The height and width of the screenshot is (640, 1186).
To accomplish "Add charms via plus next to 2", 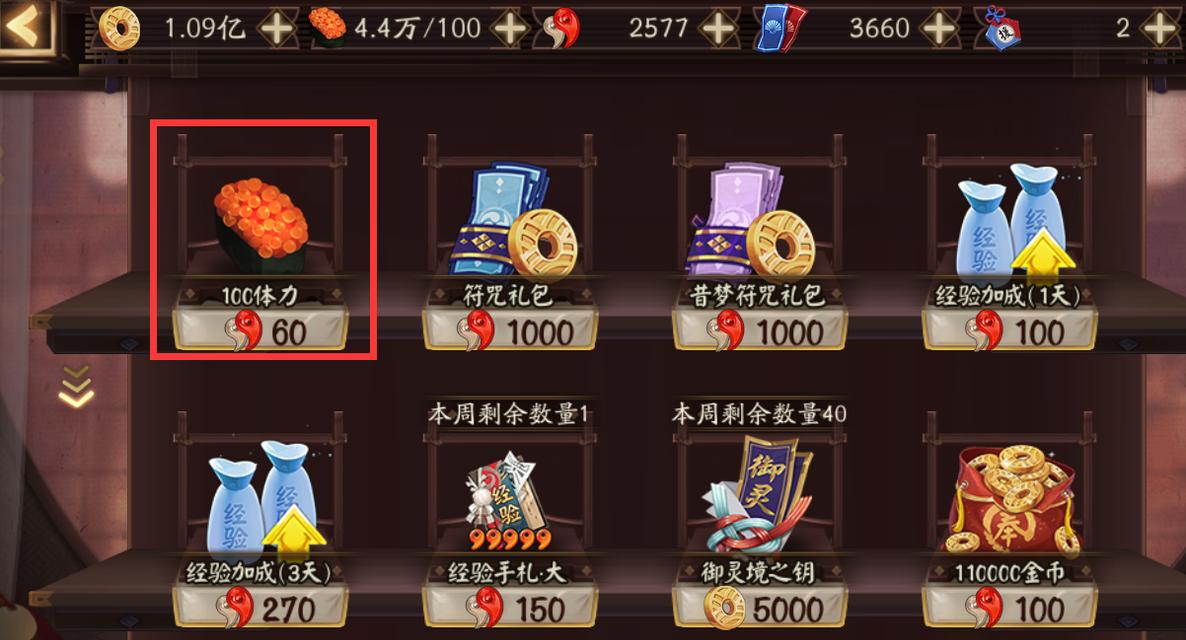I will point(1161,29).
